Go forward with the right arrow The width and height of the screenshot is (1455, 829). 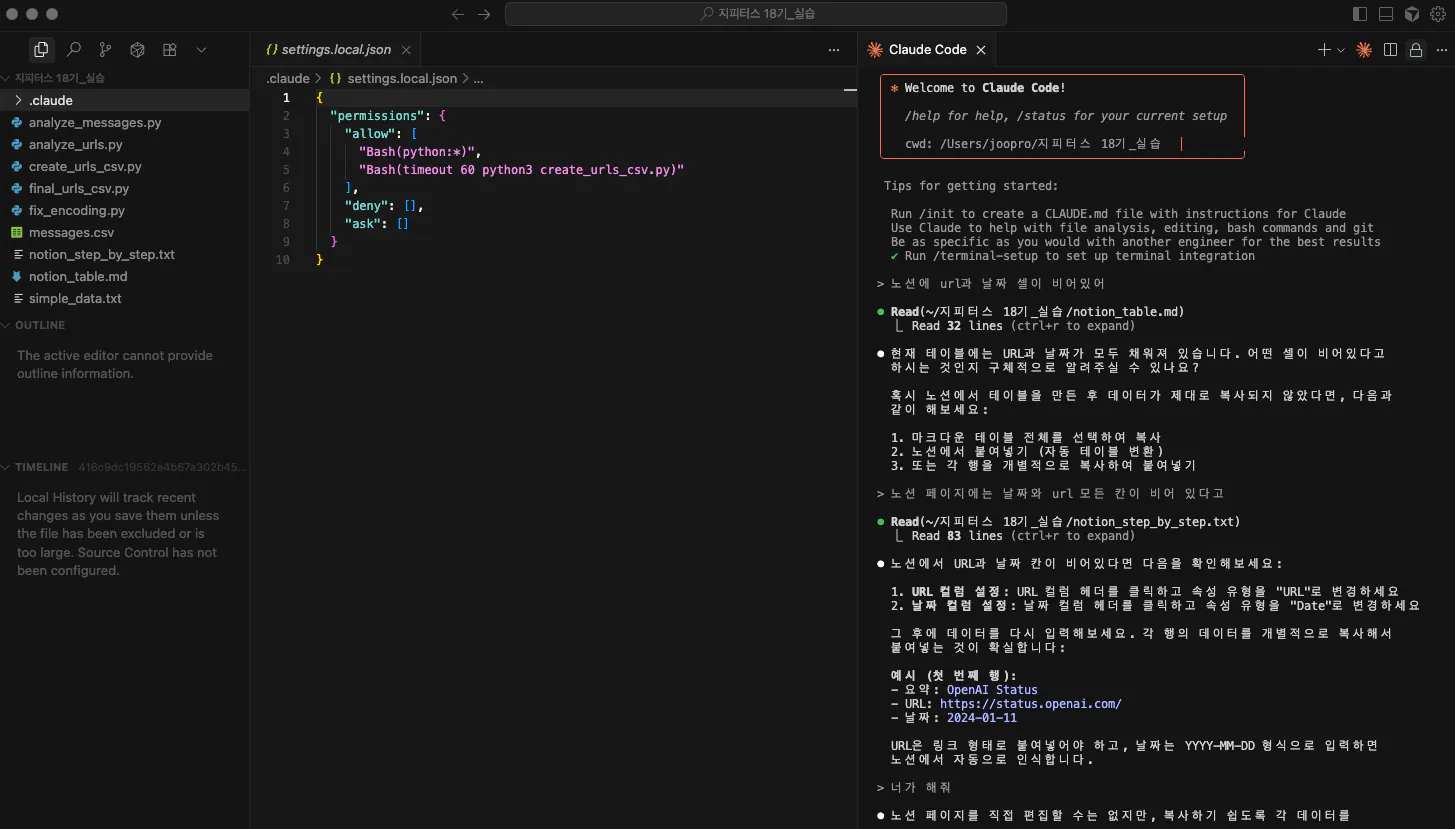(x=484, y=14)
